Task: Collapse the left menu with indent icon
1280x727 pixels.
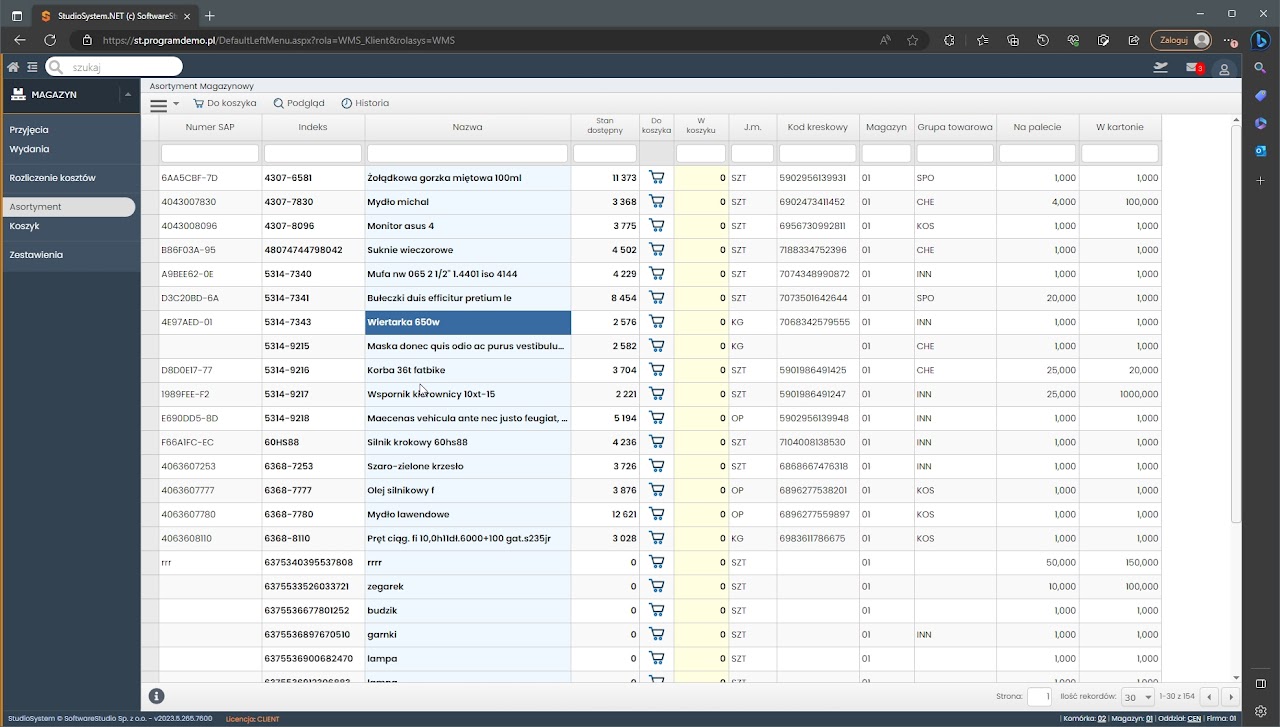Action: pyautogui.click(x=32, y=67)
